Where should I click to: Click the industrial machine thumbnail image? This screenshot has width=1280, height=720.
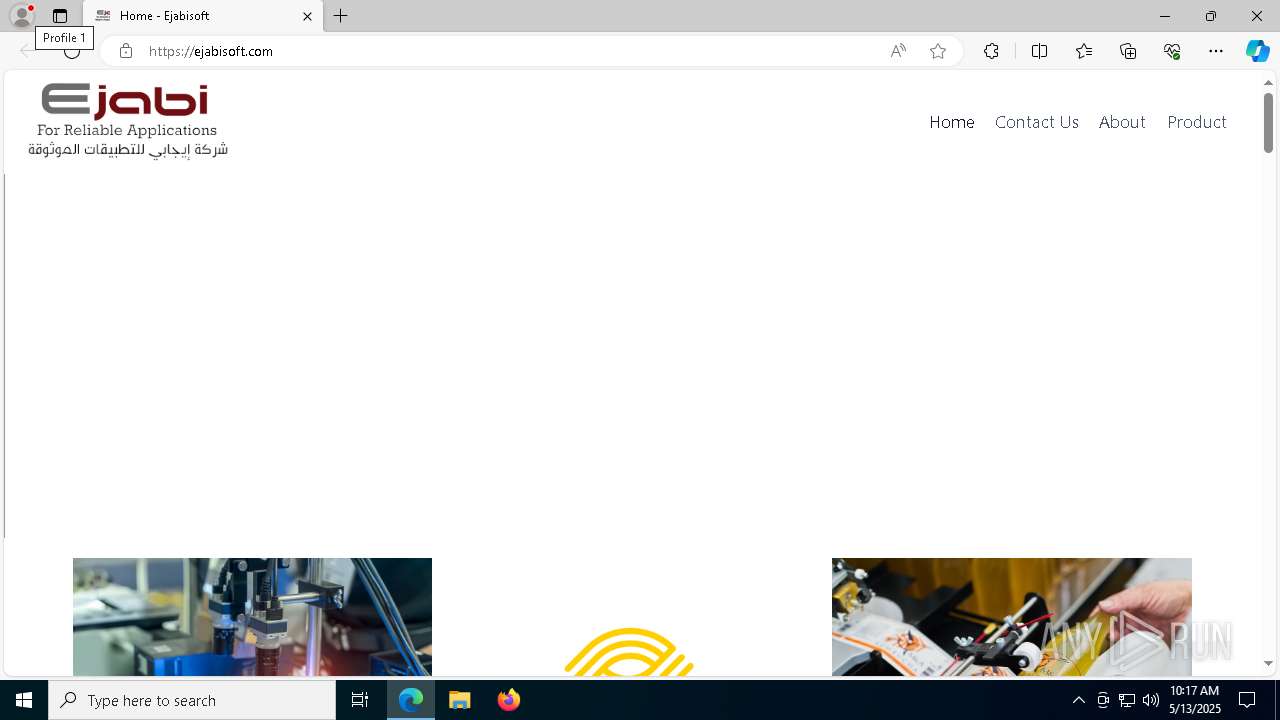point(252,617)
